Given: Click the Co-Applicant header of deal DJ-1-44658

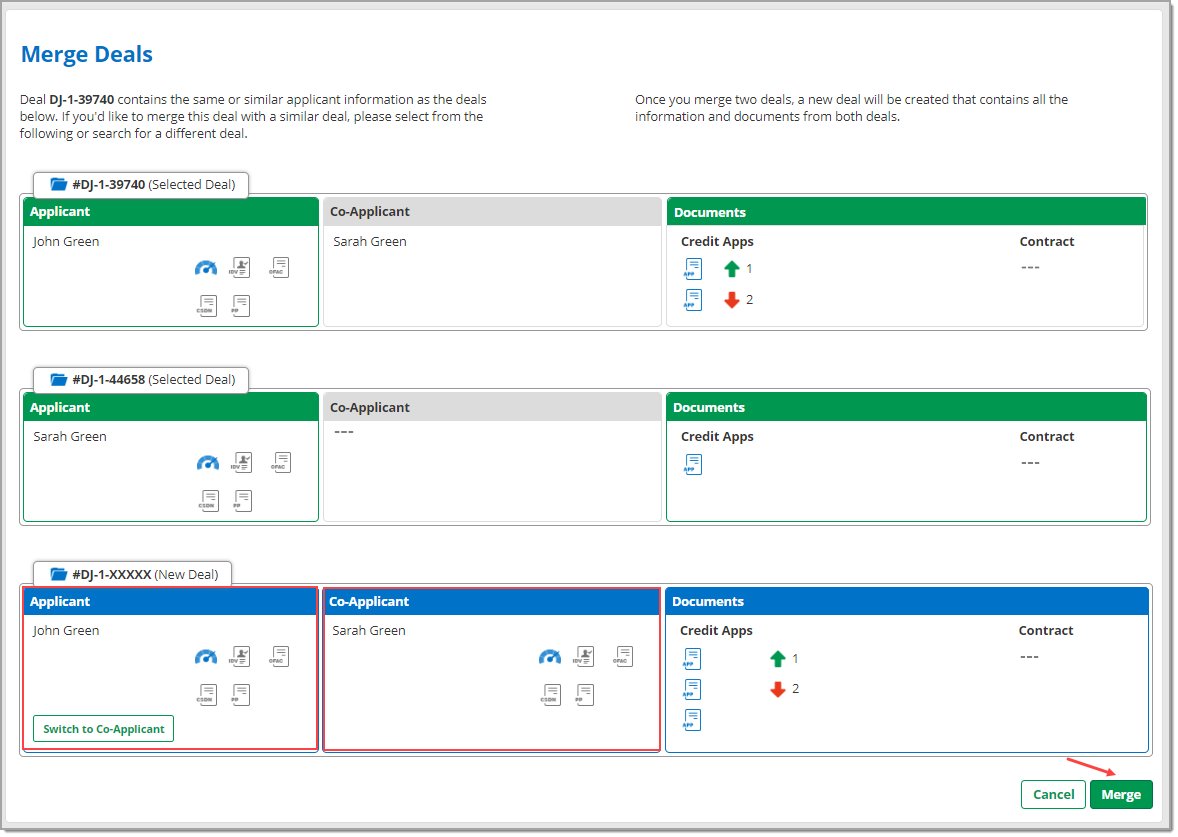Looking at the screenshot, I should pyautogui.click(x=492, y=407).
